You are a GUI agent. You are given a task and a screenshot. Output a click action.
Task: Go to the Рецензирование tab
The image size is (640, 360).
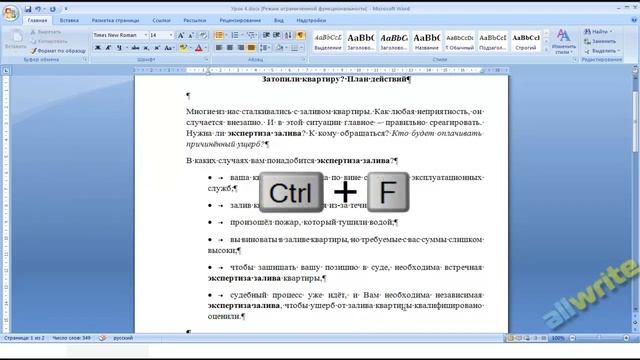click(x=240, y=20)
